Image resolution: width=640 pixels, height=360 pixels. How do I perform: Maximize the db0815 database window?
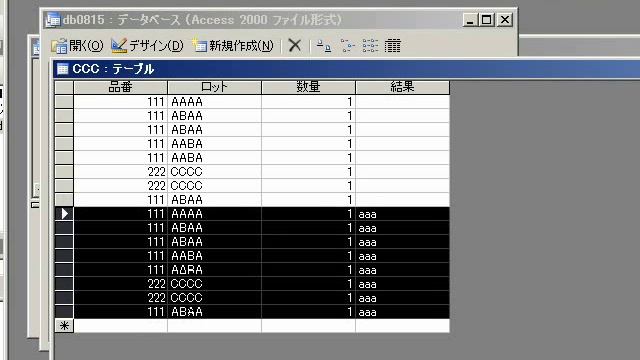pyautogui.click(x=487, y=20)
